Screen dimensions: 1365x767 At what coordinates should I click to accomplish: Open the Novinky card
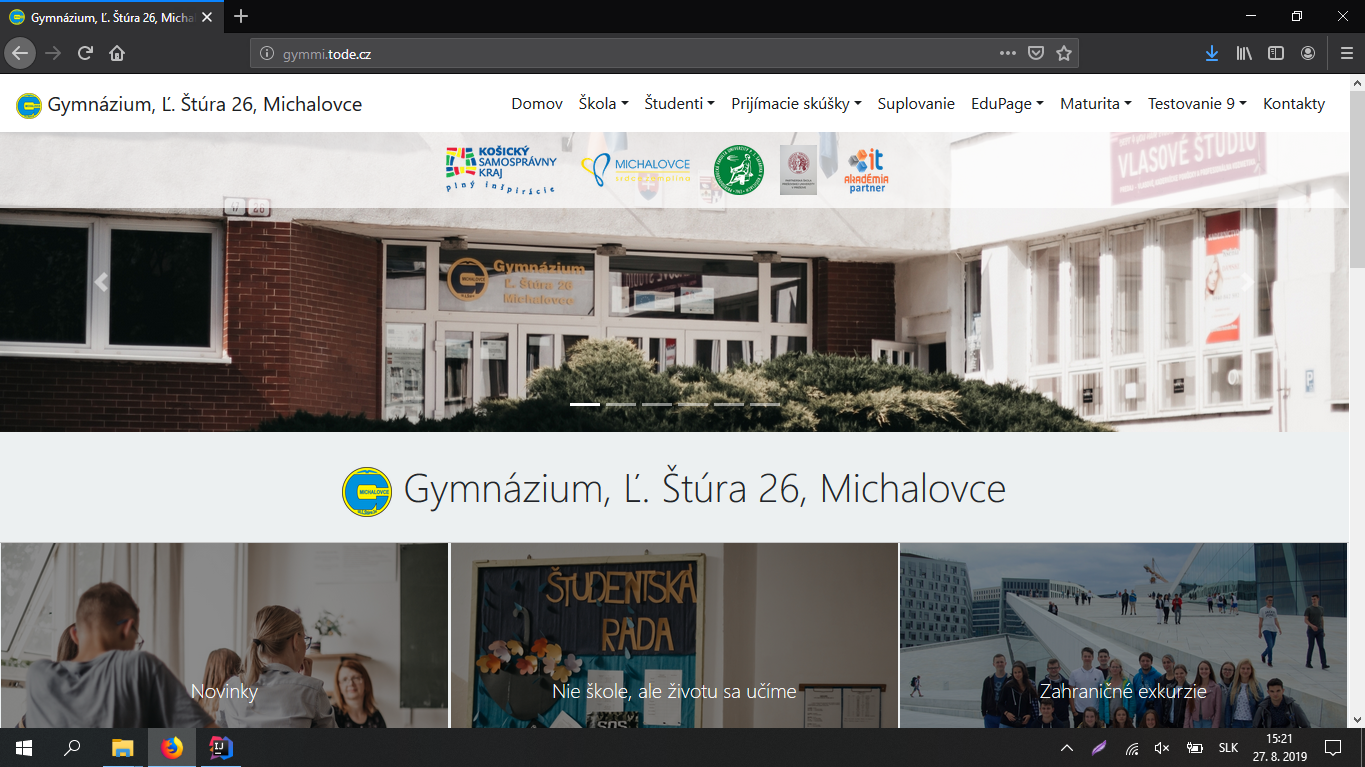pyautogui.click(x=224, y=635)
